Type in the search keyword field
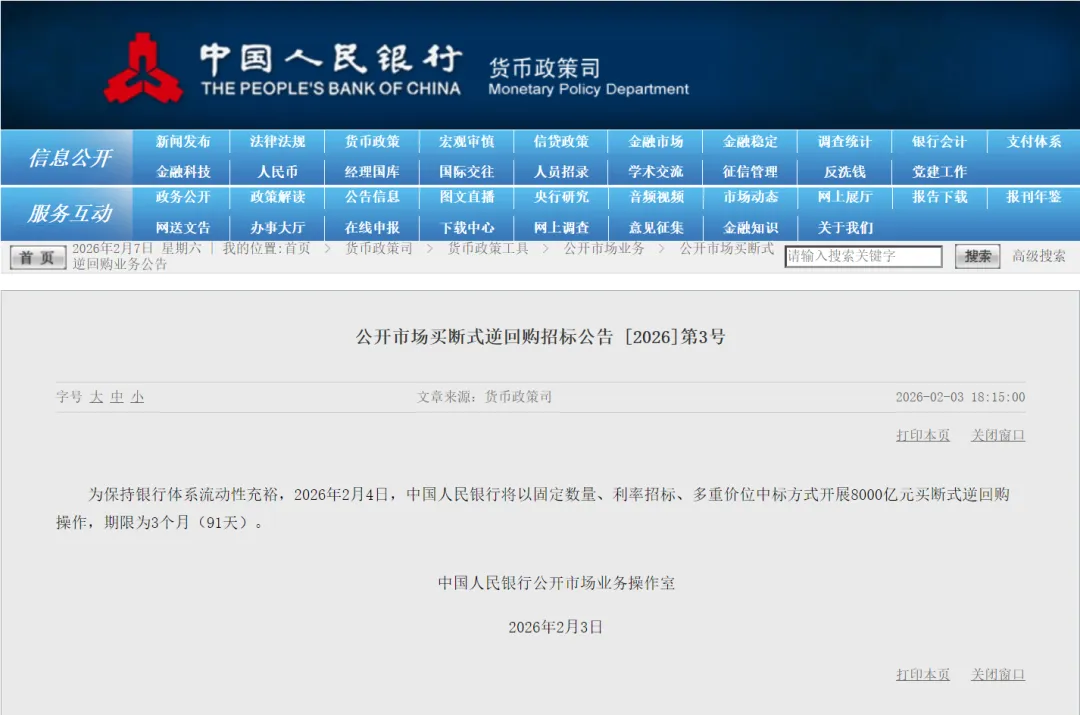 tap(863, 257)
